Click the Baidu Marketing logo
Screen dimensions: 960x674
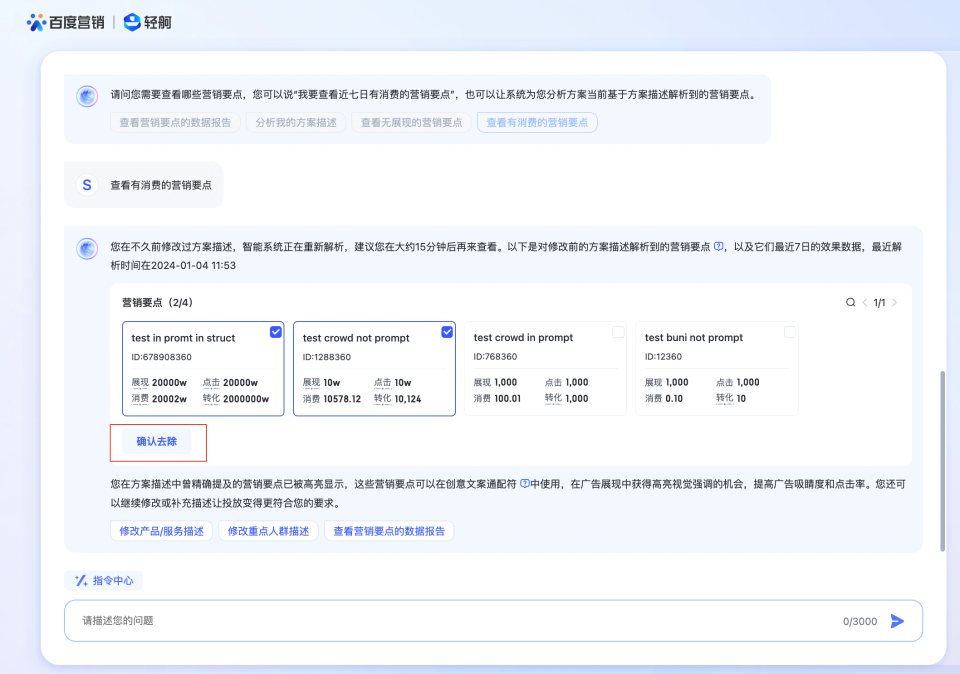65,21
